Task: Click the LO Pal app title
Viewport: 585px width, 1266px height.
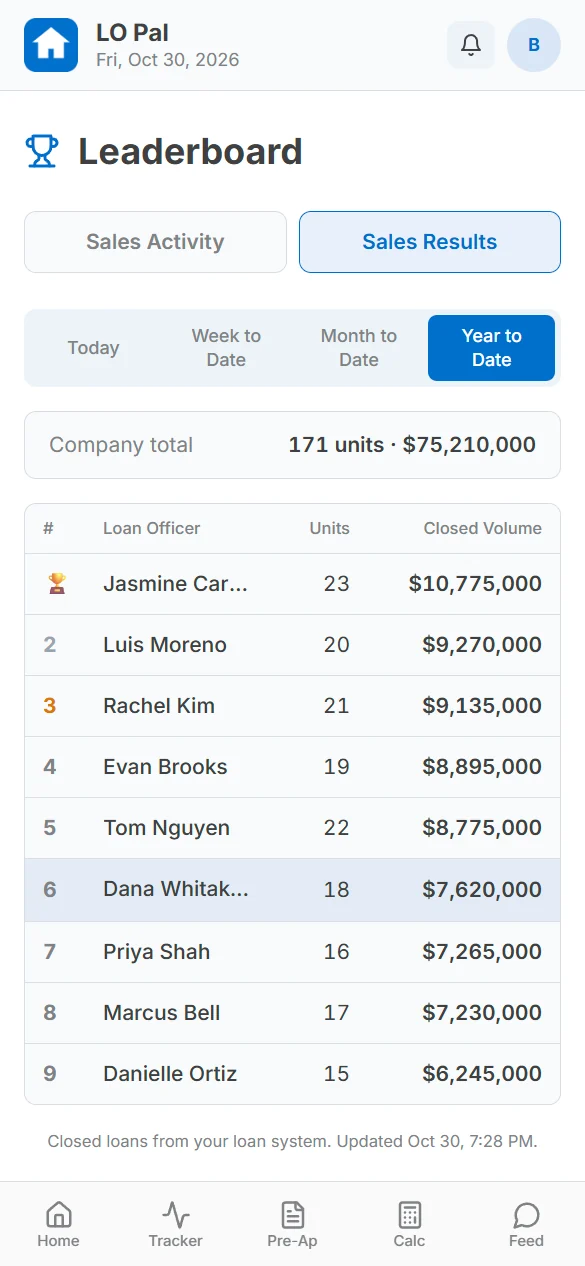Action: coord(132,33)
